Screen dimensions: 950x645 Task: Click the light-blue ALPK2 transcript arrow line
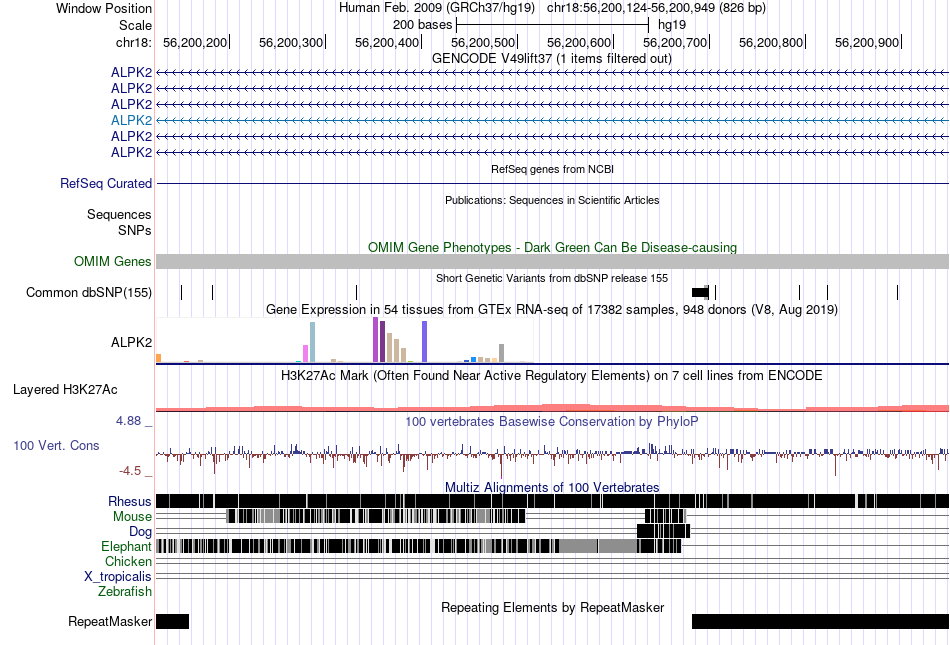(552, 121)
